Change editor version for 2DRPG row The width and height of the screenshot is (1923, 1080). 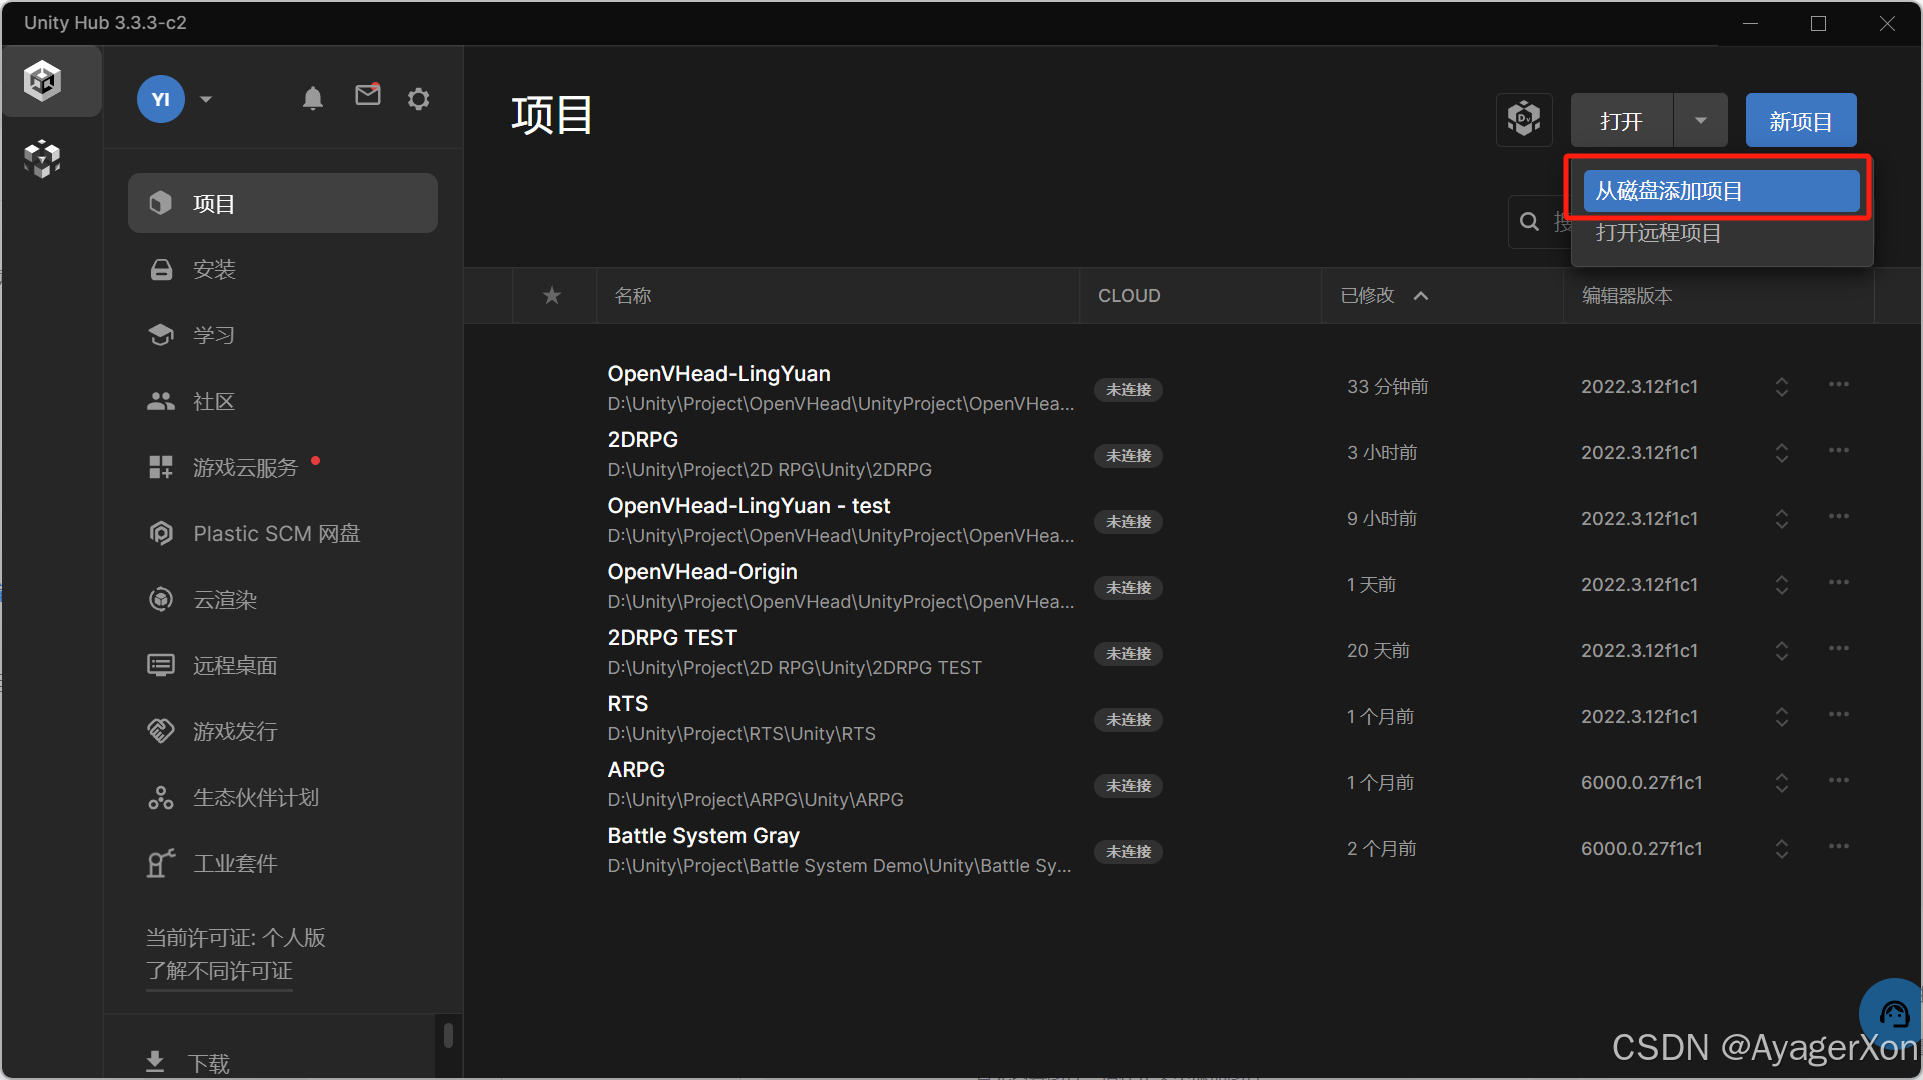pyautogui.click(x=1782, y=453)
